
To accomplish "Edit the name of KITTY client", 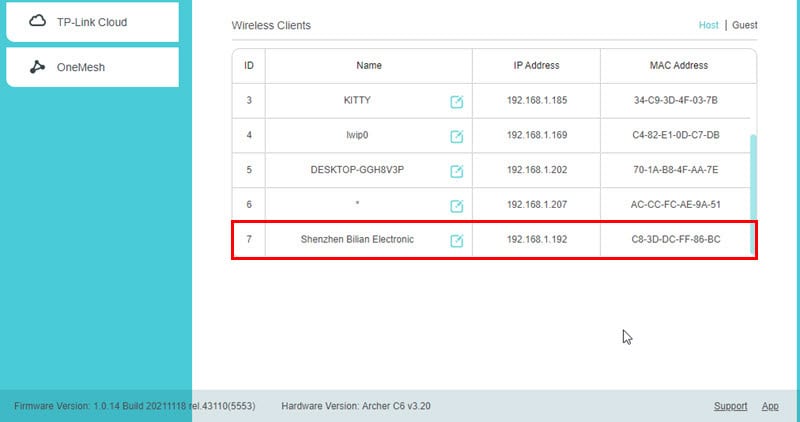I will point(457,102).
